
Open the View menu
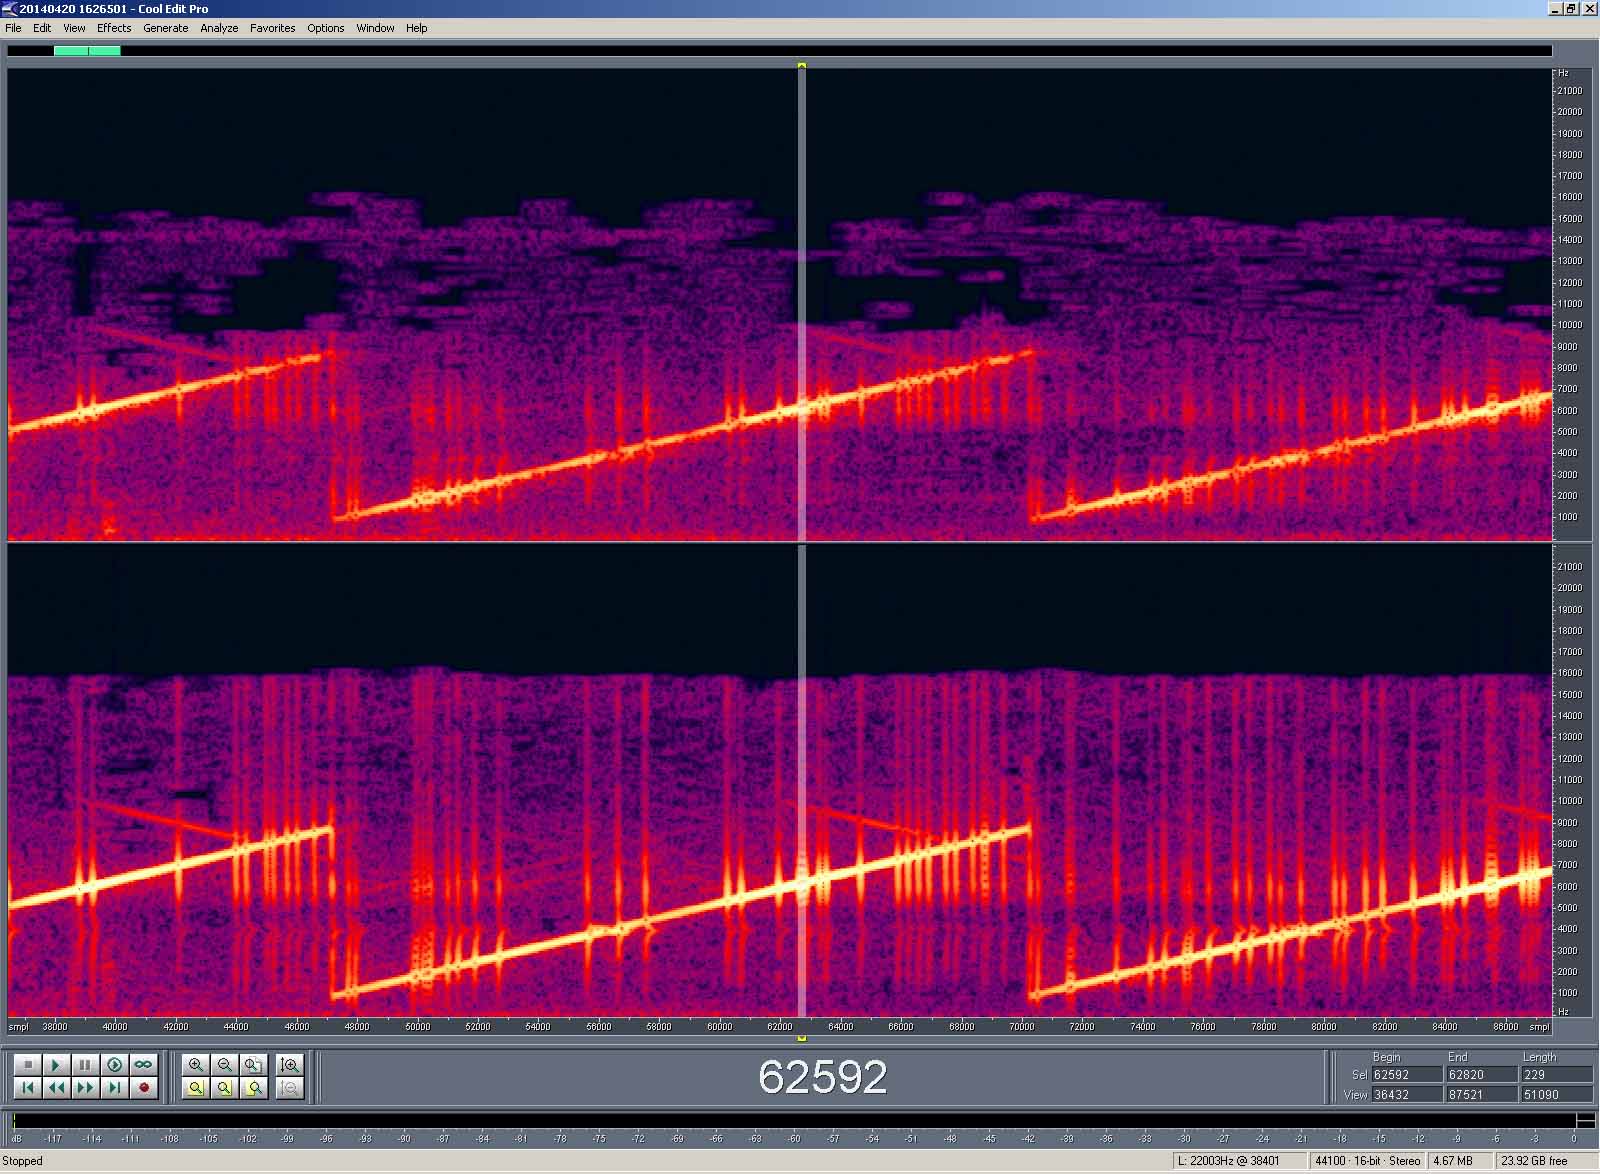coord(74,28)
